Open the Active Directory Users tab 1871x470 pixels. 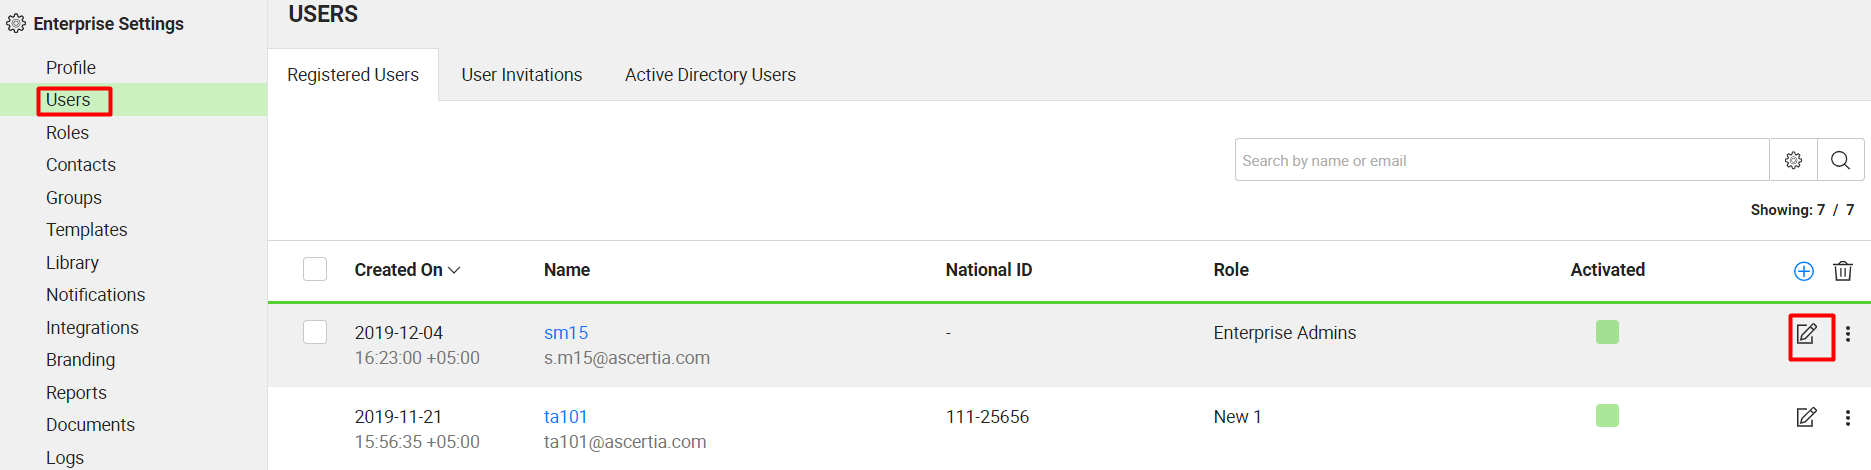pyautogui.click(x=710, y=75)
